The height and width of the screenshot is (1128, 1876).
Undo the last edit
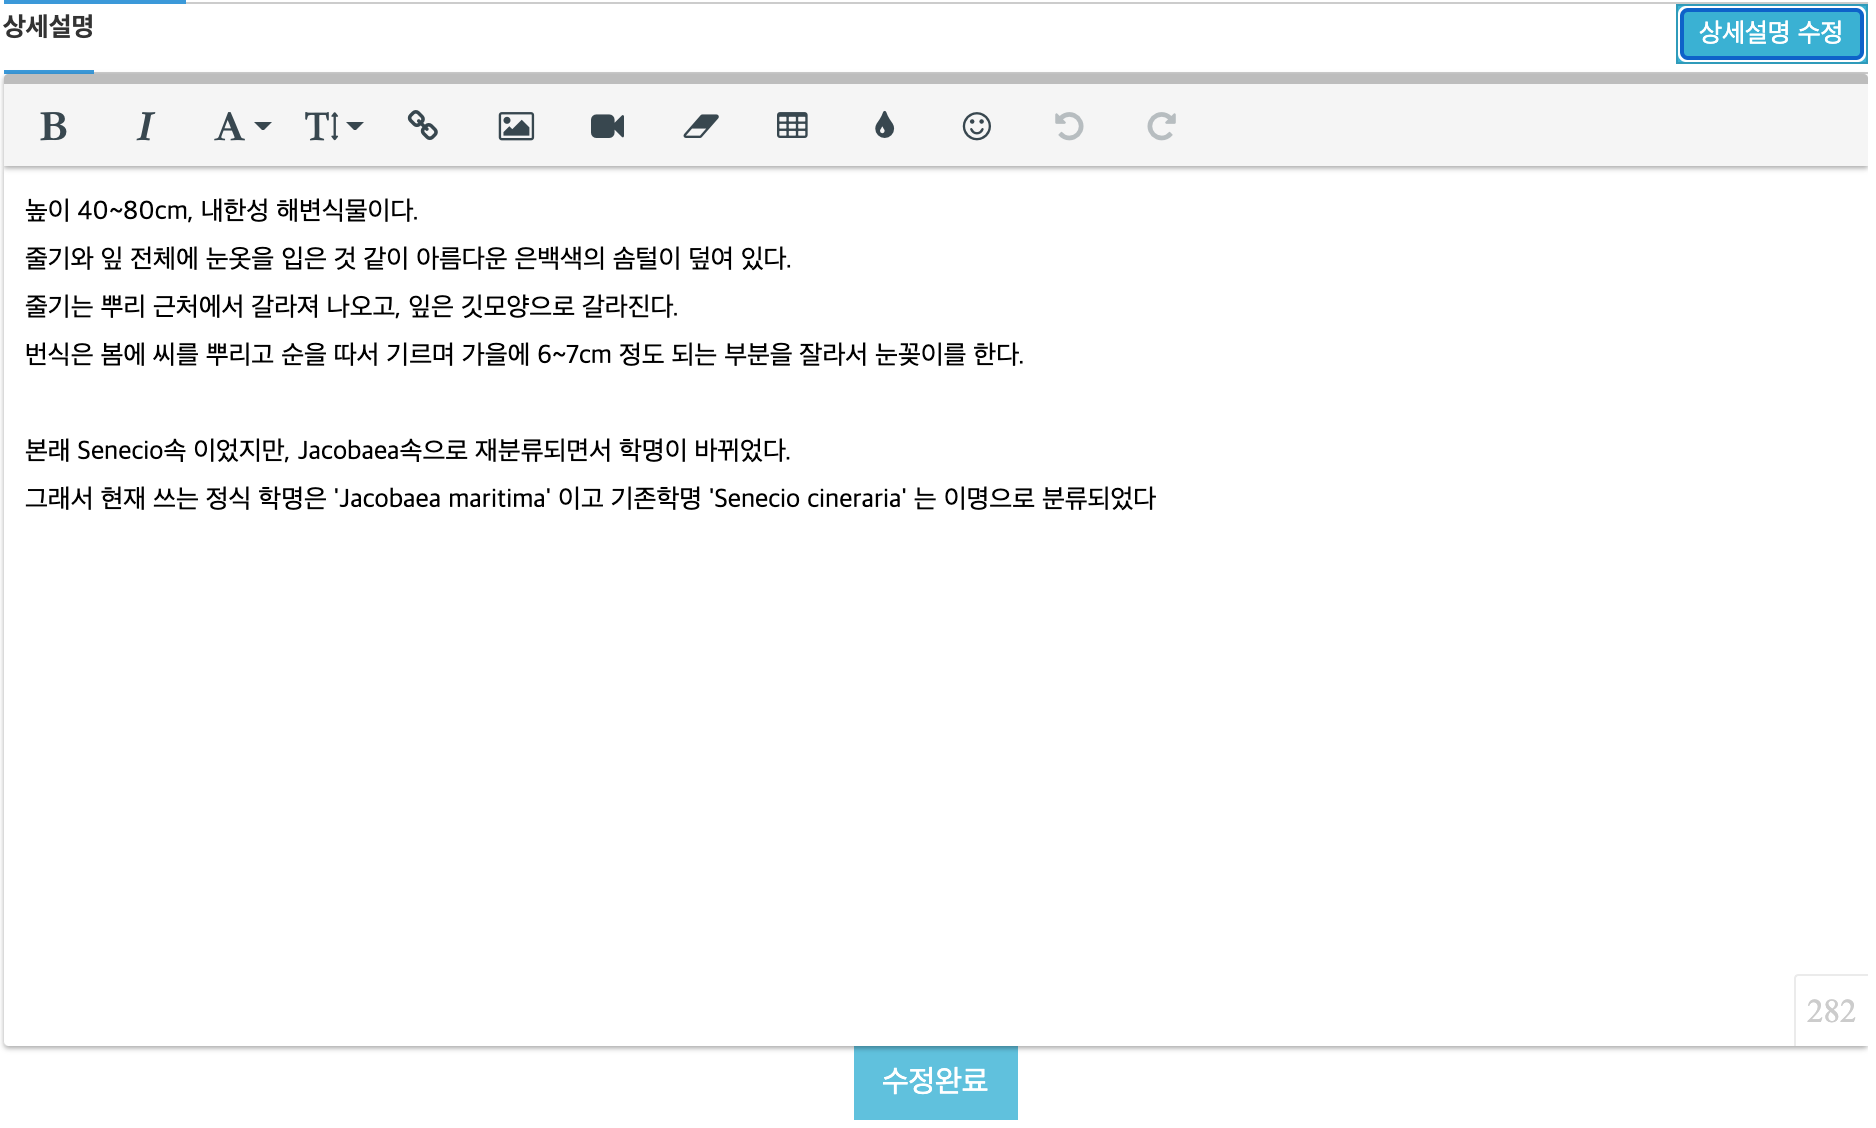[x=1068, y=126]
